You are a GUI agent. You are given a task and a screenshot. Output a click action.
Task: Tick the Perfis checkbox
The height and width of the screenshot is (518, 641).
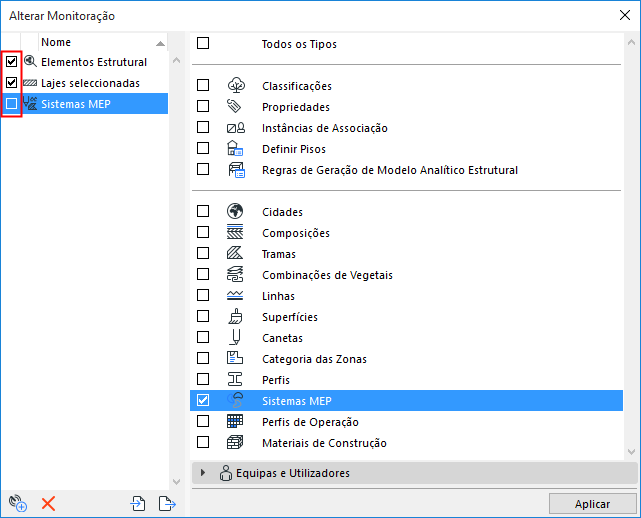point(203,379)
